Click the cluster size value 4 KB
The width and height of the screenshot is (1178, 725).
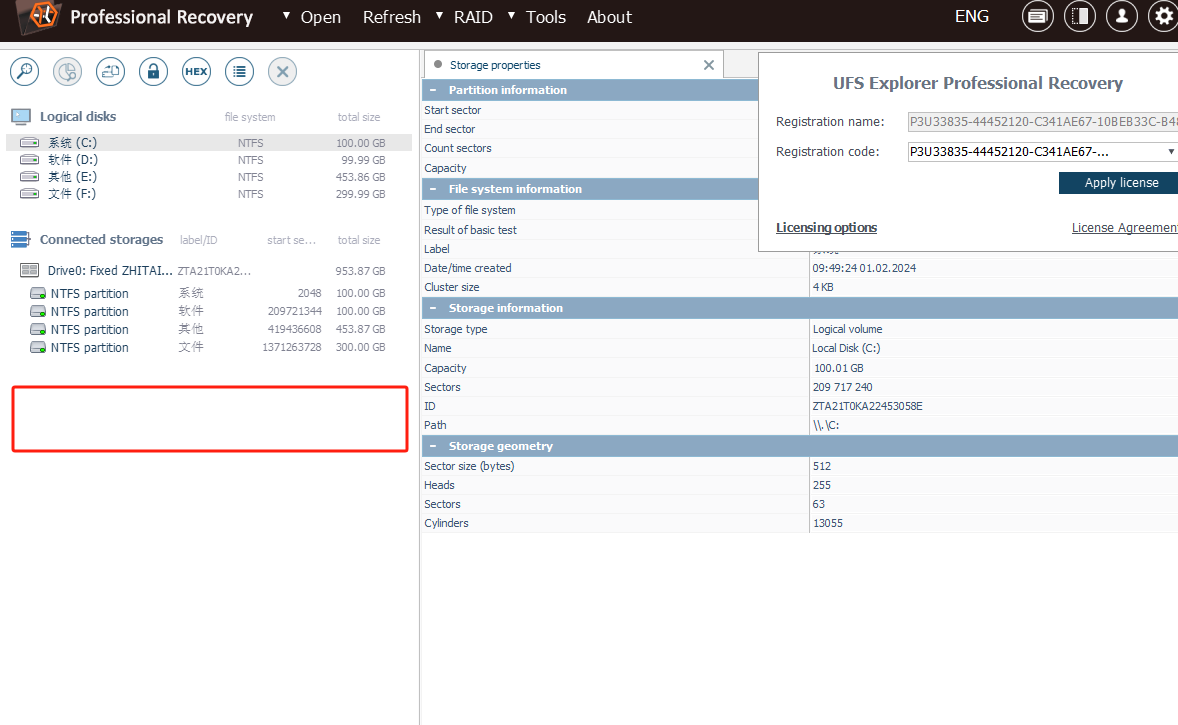[x=823, y=287]
